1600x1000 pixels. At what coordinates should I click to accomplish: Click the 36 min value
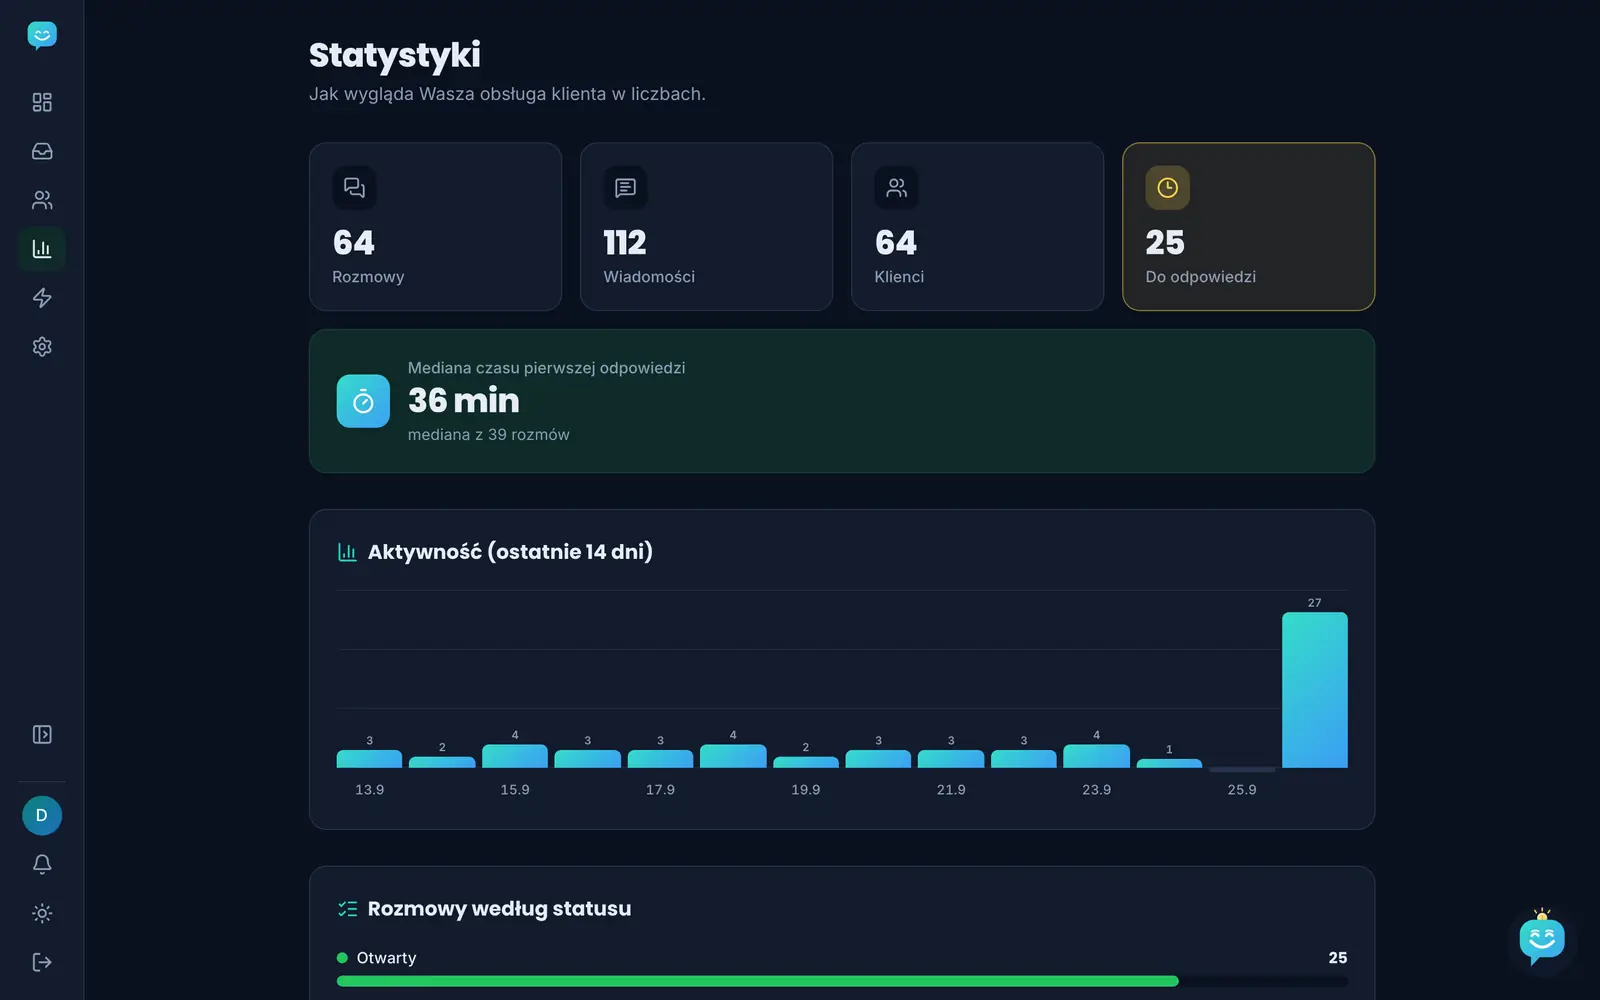click(464, 400)
